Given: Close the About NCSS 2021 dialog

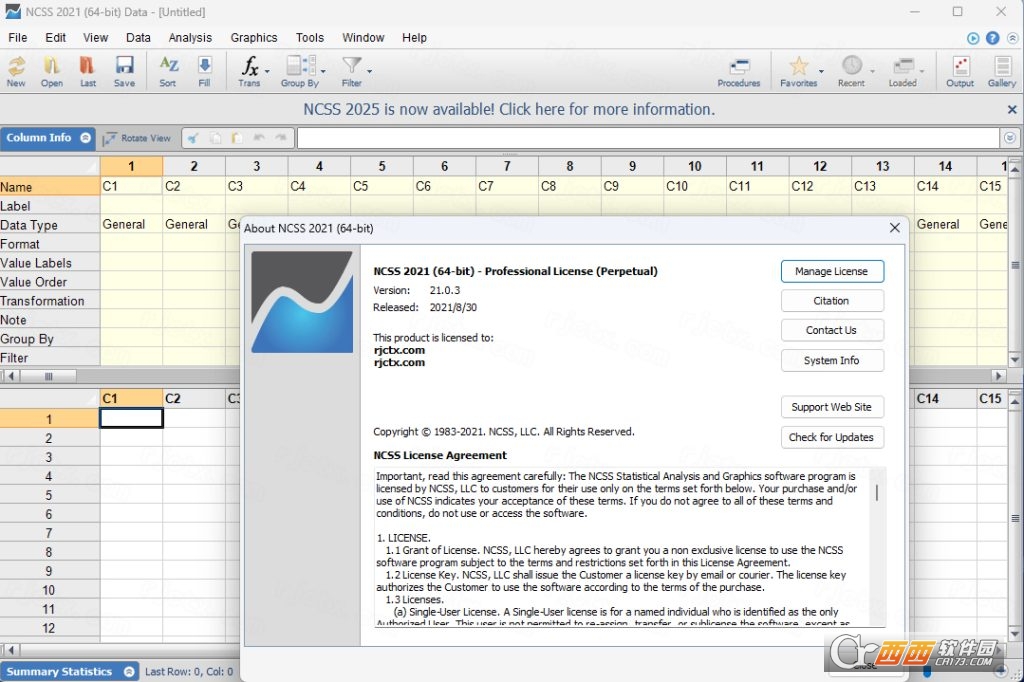Looking at the screenshot, I should click(895, 227).
